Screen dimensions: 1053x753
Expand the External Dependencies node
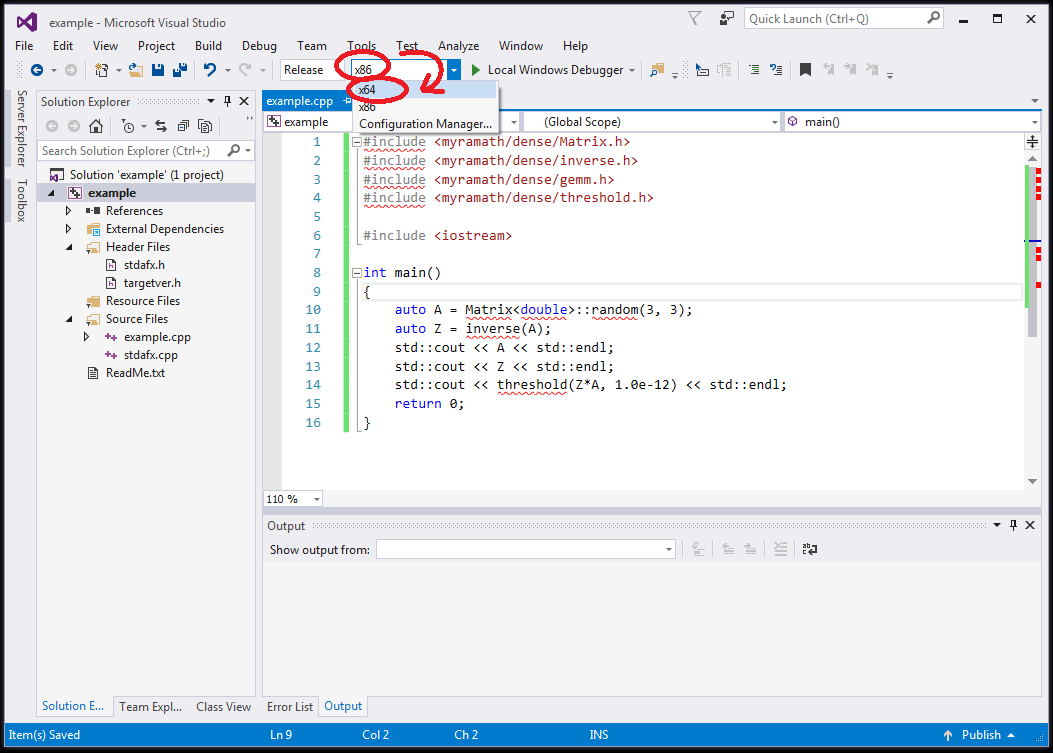coord(68,229)
